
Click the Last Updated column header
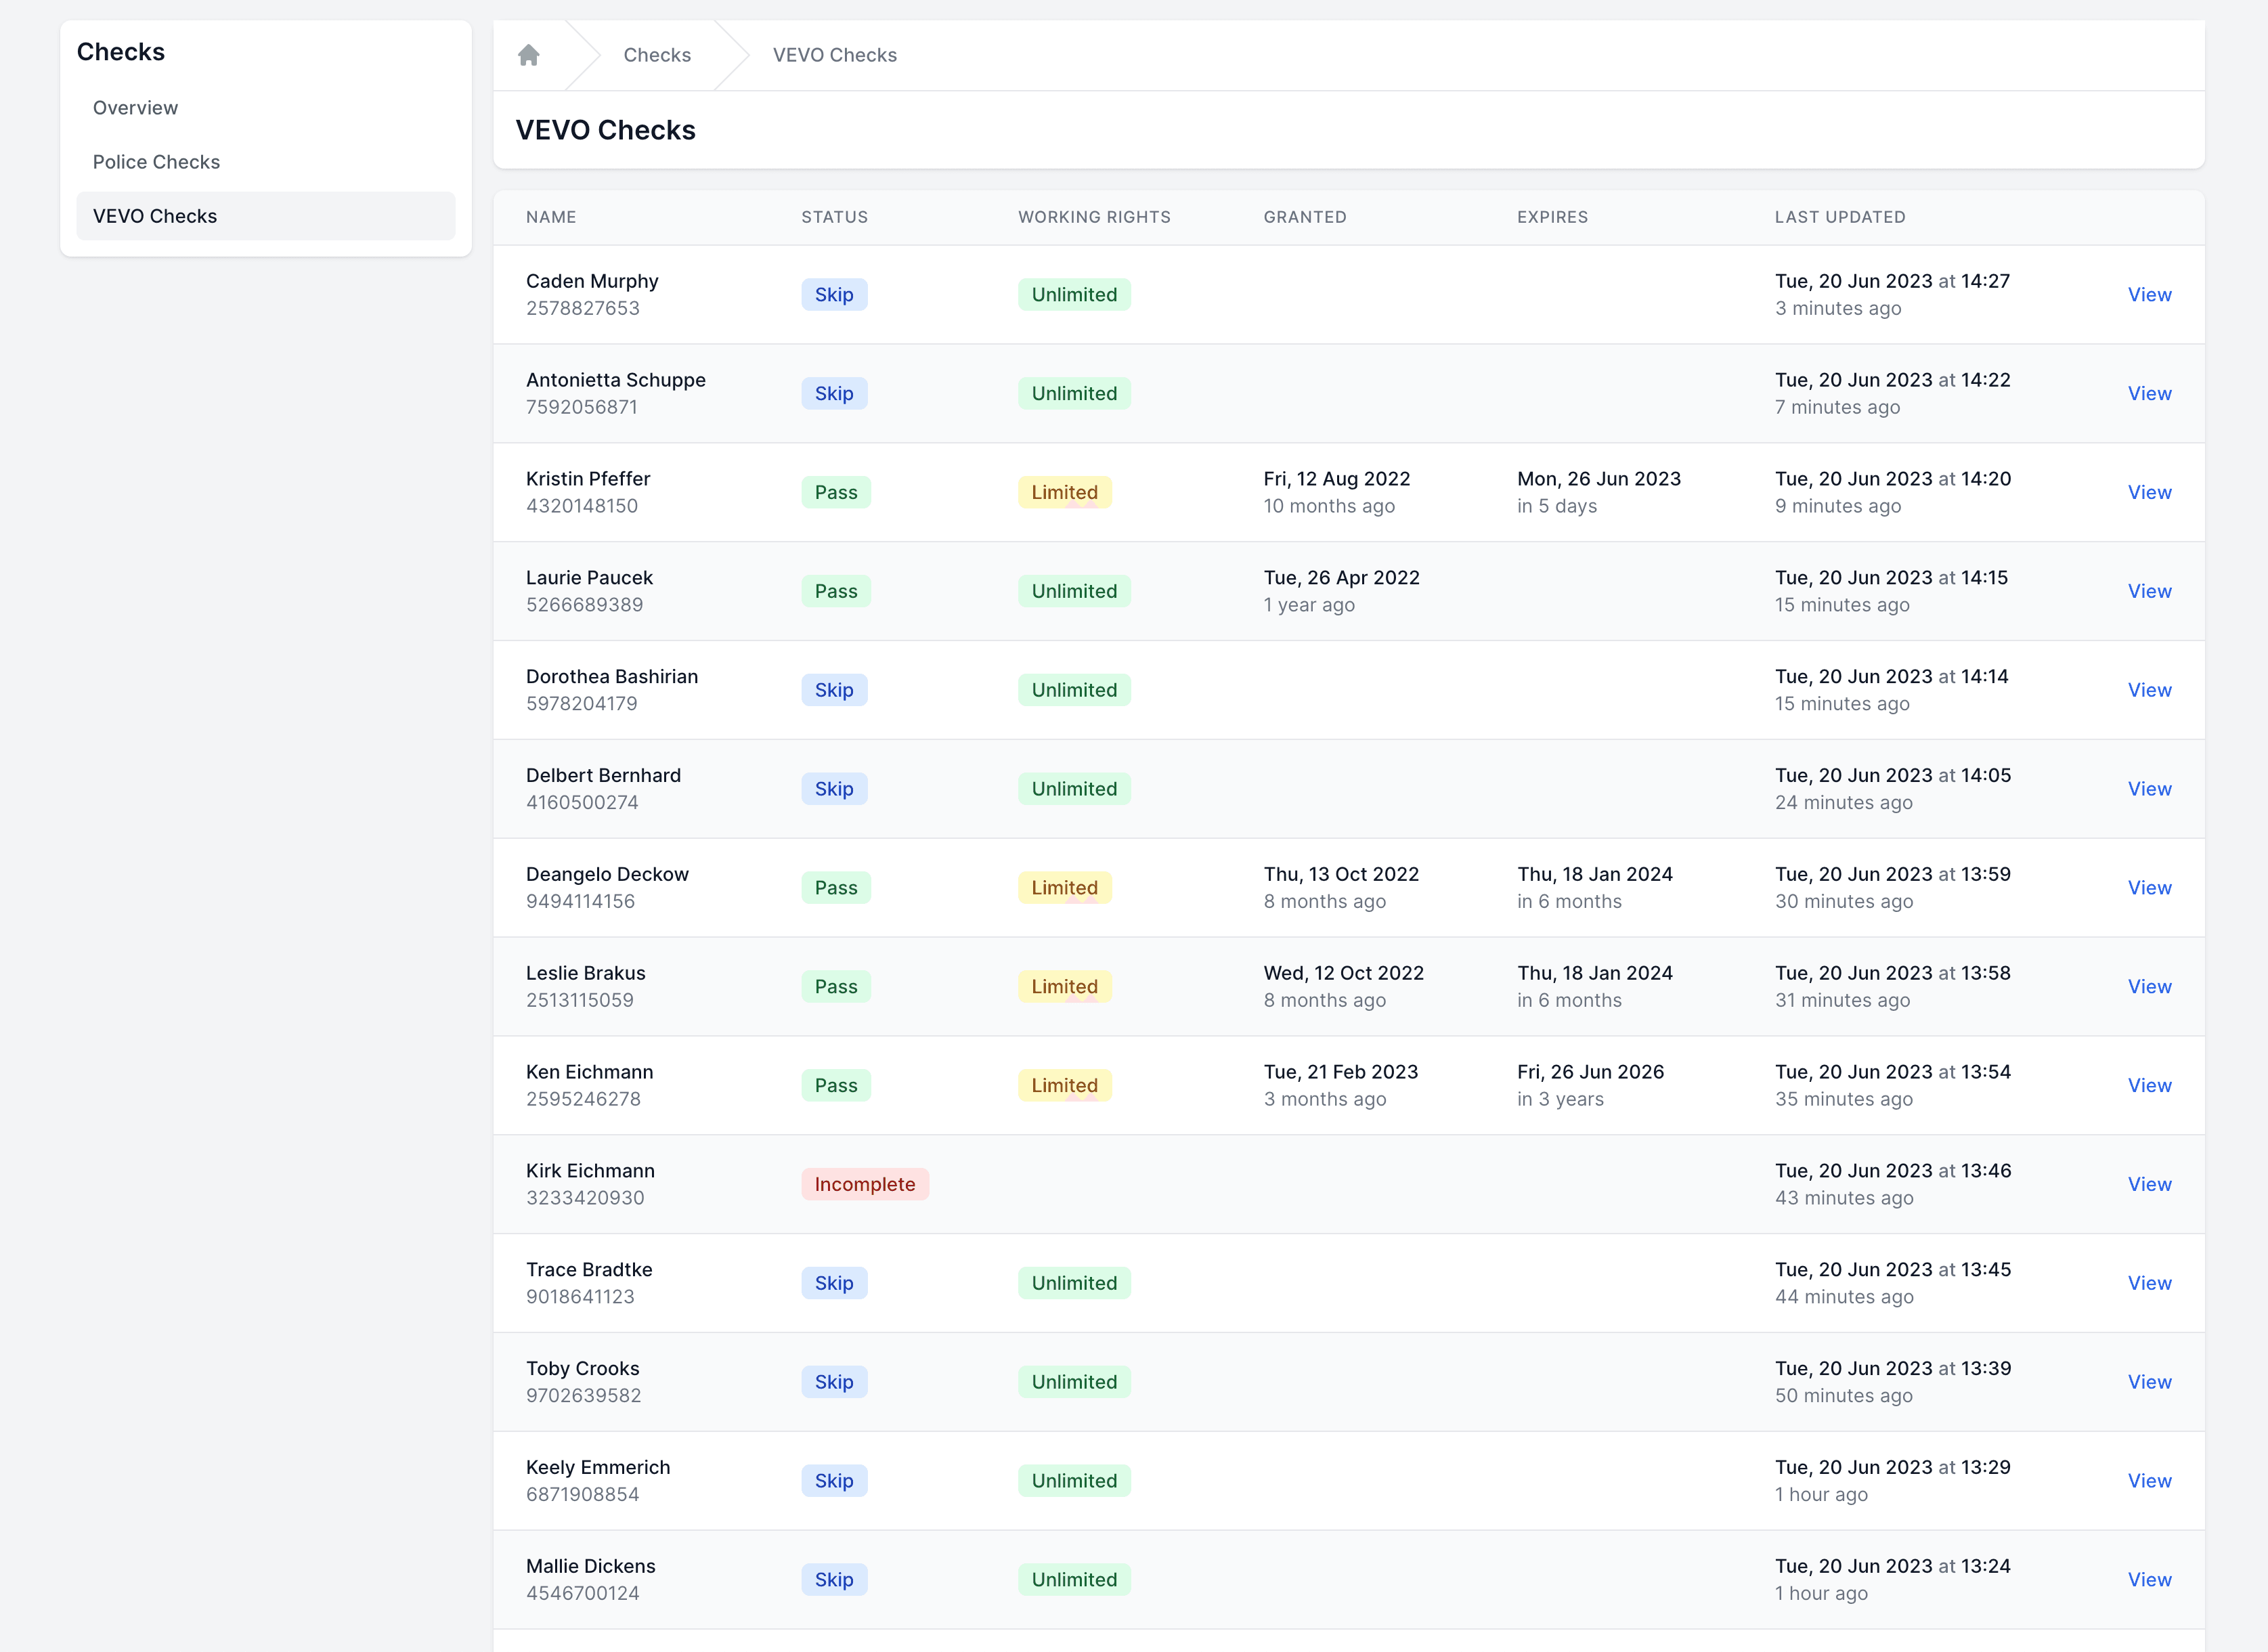coord(1839,217)
